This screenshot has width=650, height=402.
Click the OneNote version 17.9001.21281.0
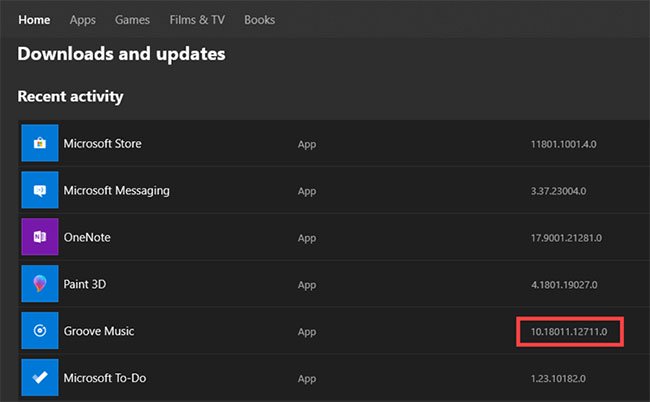pos(566,238)
